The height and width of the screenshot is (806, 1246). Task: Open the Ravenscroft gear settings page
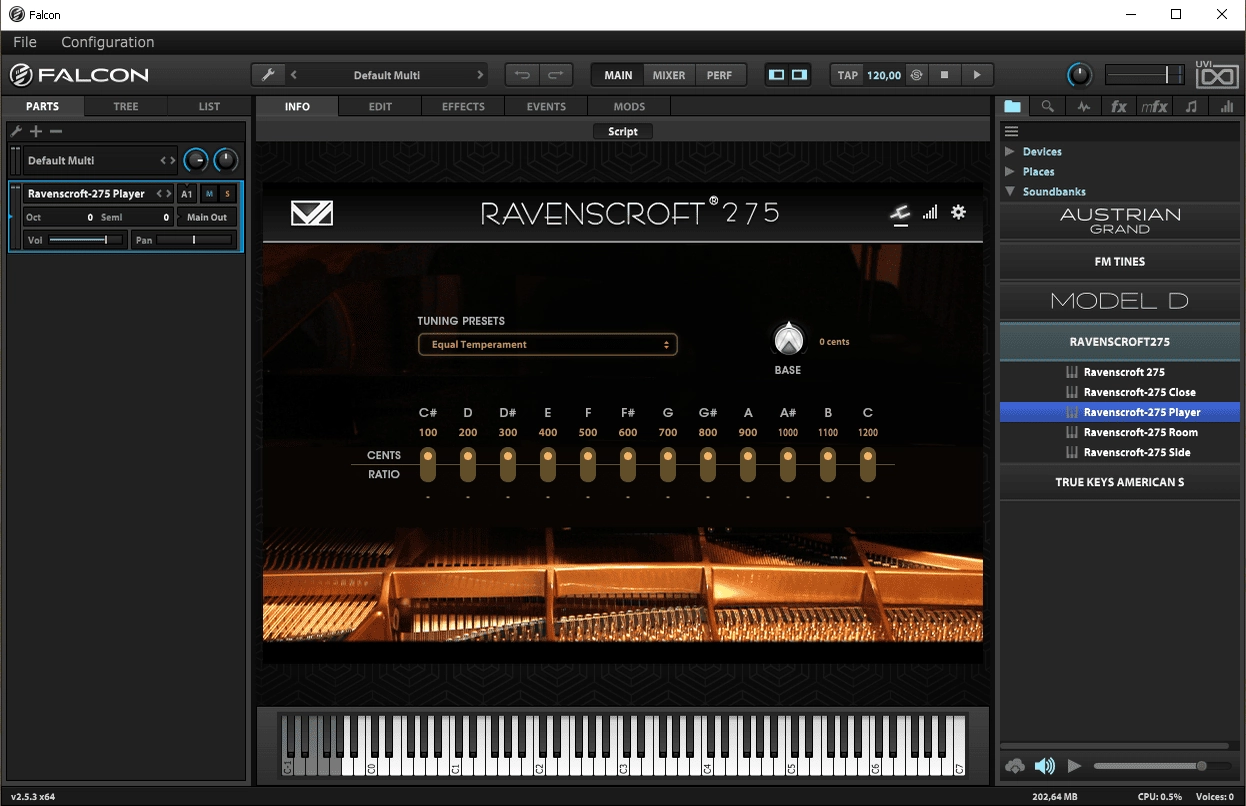958,212
